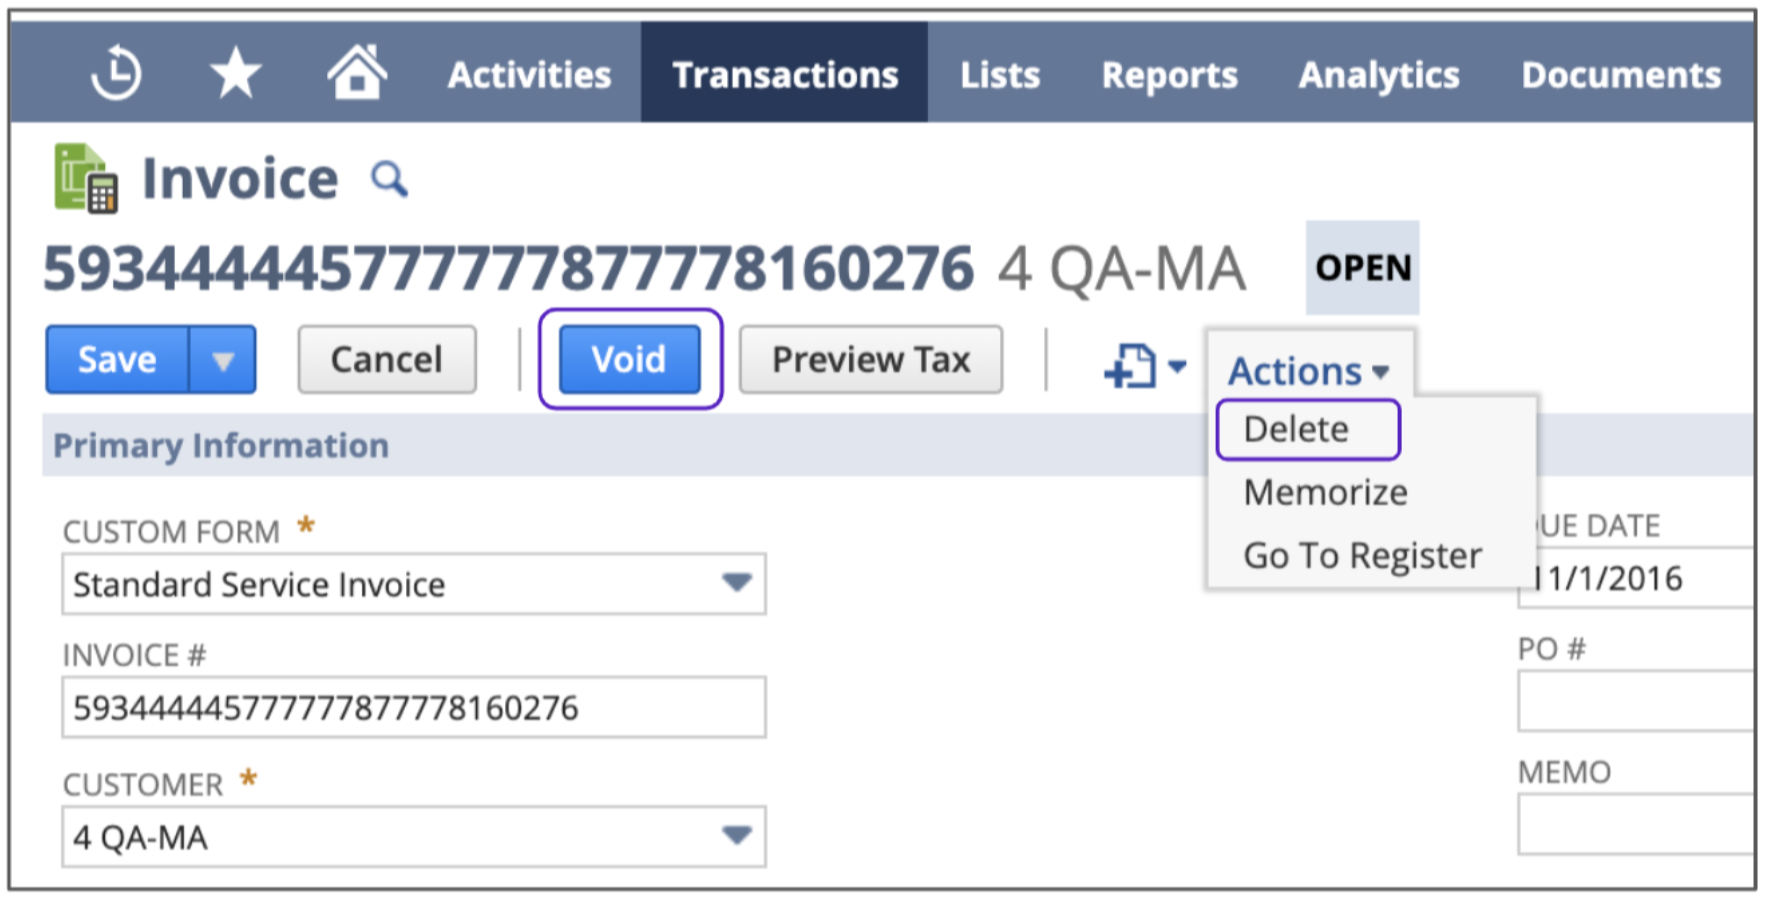Open the Transactions tab
Screen dimensions: 1768x904
[x=785, y=75]
